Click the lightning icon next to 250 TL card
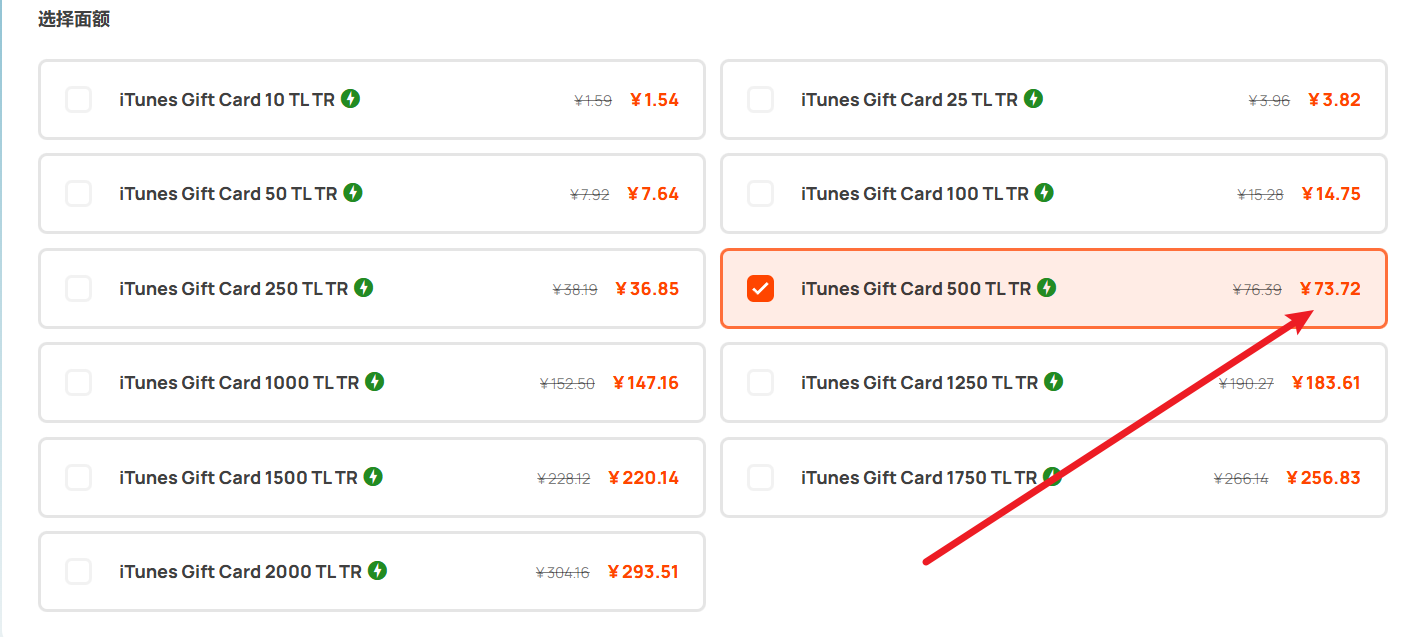 [364, 287]
